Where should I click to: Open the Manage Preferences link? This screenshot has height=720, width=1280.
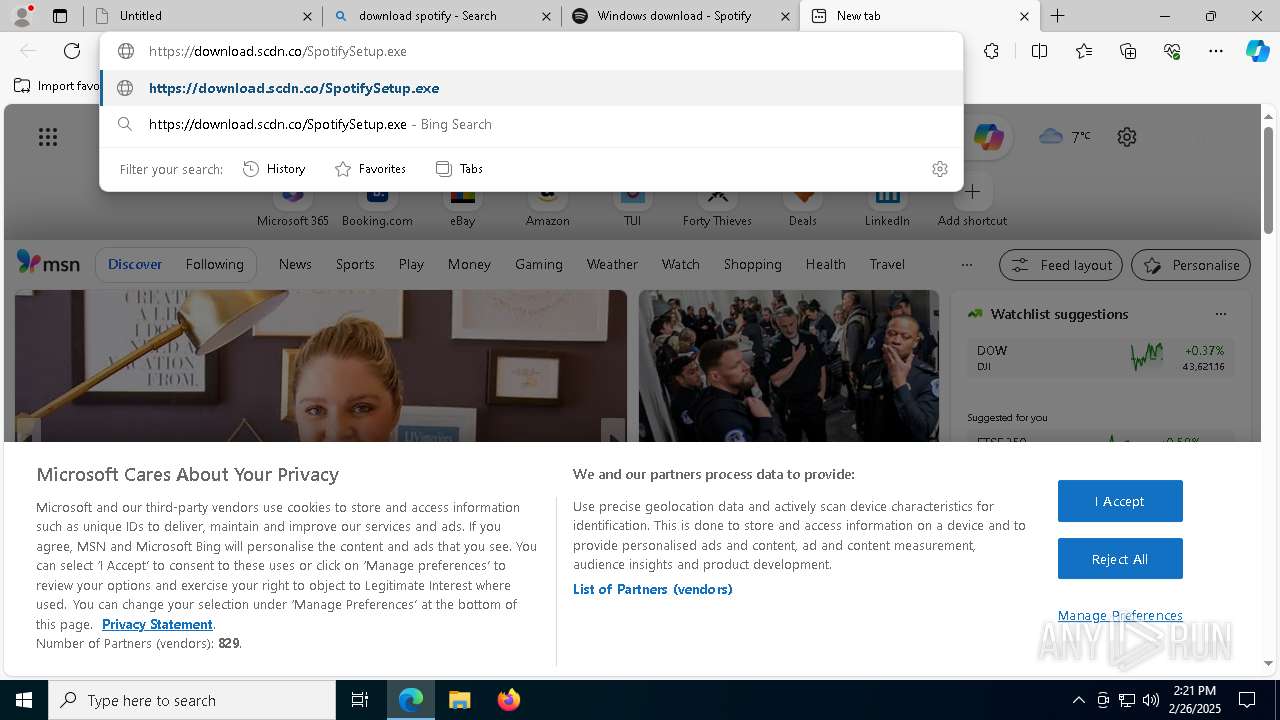(1120, 615)
